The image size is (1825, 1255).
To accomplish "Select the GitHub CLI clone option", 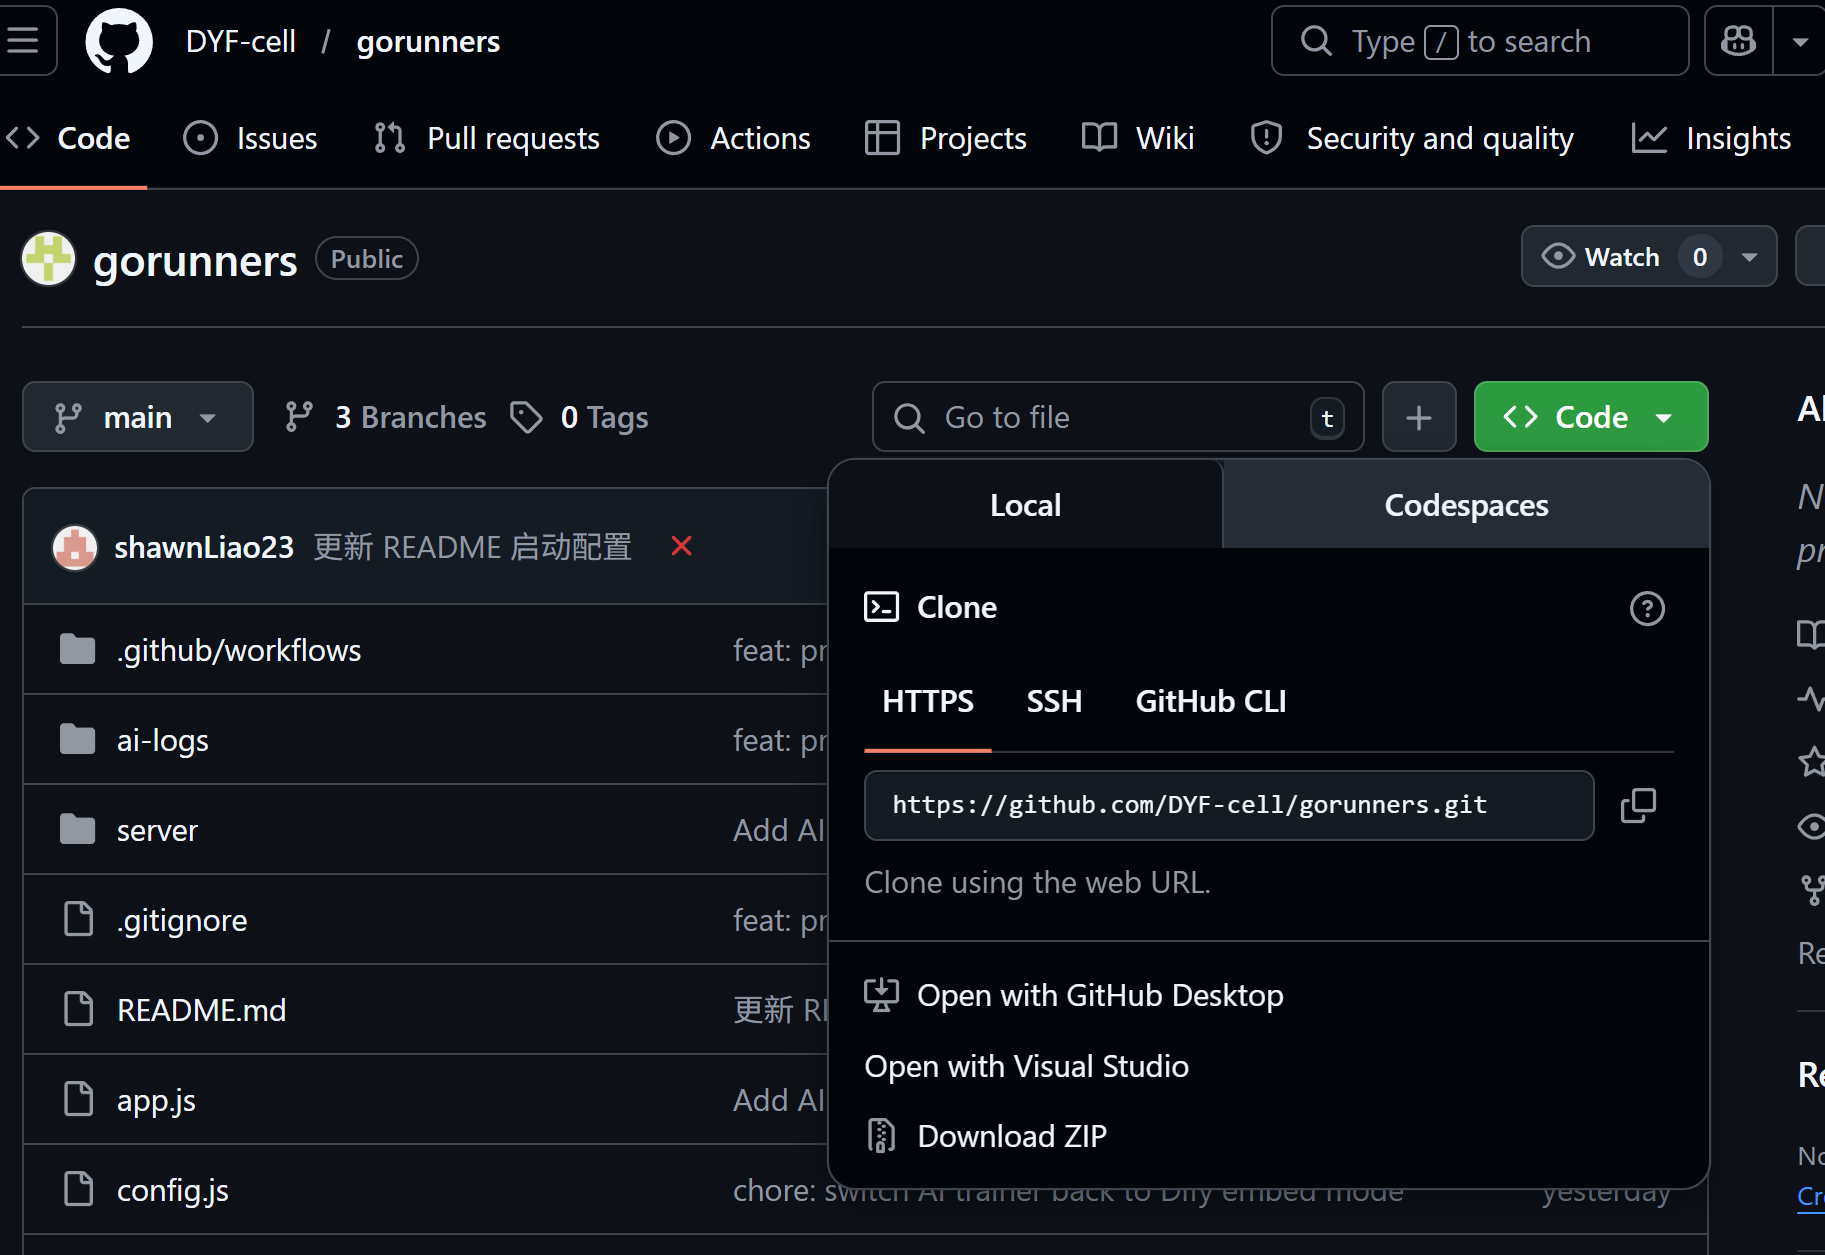I will [1211, 702].
